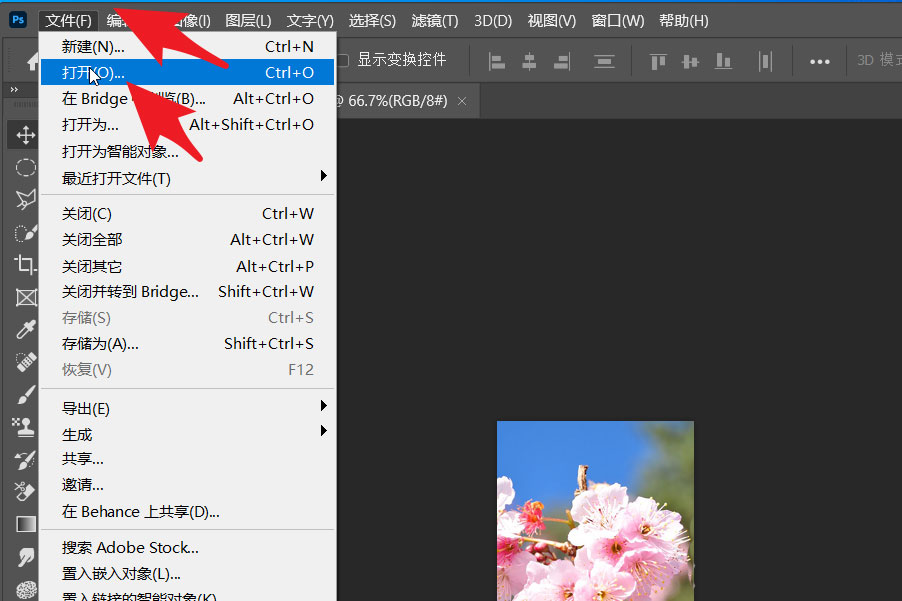The image size is (902, 601).
Task: Choose 搜索 Adobe Stock... menu item
Action: click(x=188, y=548)
